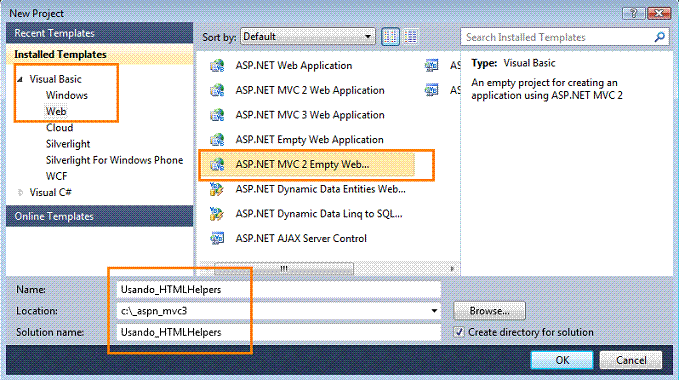Click the ASP.NET Empty Web Application icon
Image resolution: width=679 pixels, height=380 pixels.
[217, 140]
